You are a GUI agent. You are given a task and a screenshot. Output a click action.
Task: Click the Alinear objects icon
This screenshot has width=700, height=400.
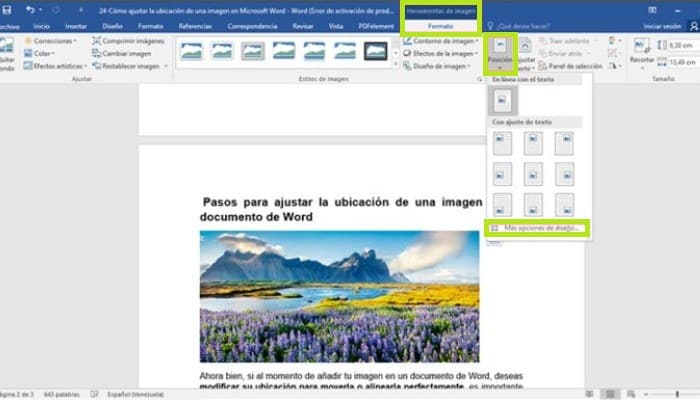tap(614, 41)
